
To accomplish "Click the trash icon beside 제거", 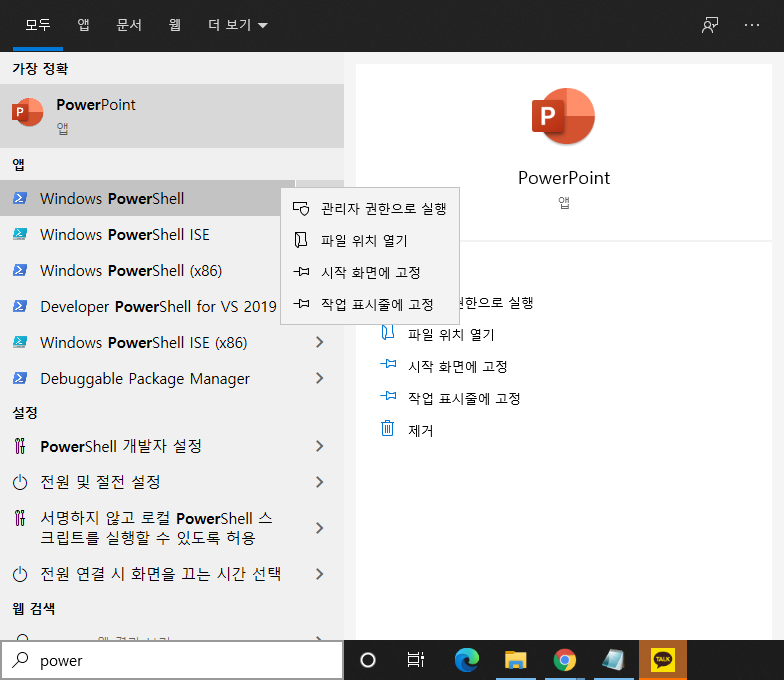I will point(388,428).
